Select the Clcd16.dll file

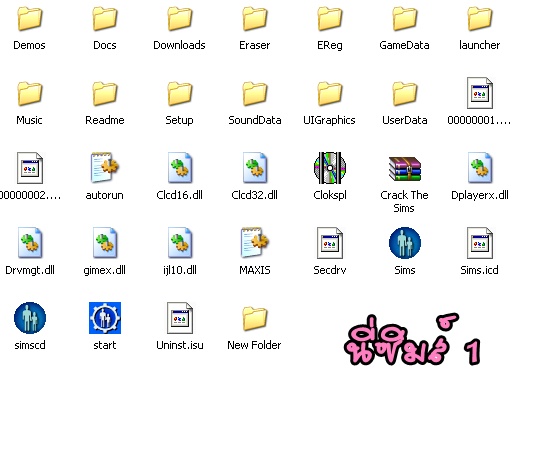[x=180, y=168]
